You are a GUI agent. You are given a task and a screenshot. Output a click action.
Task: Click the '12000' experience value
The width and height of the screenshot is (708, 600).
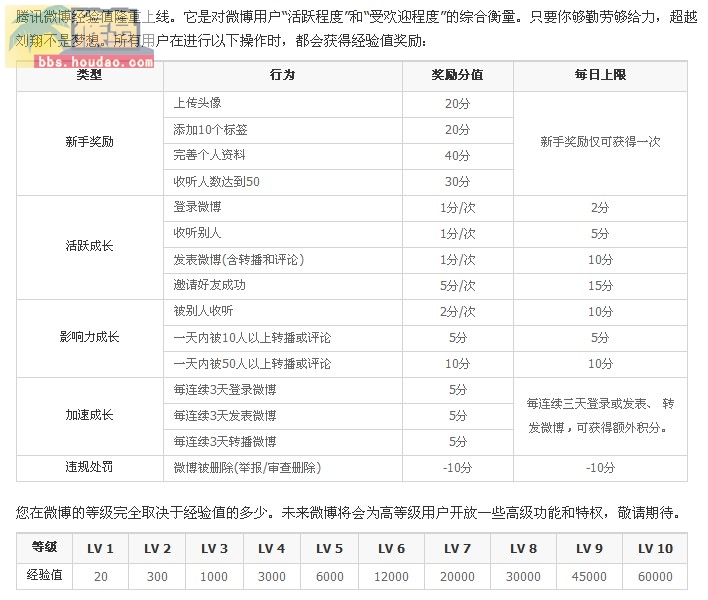391,577
